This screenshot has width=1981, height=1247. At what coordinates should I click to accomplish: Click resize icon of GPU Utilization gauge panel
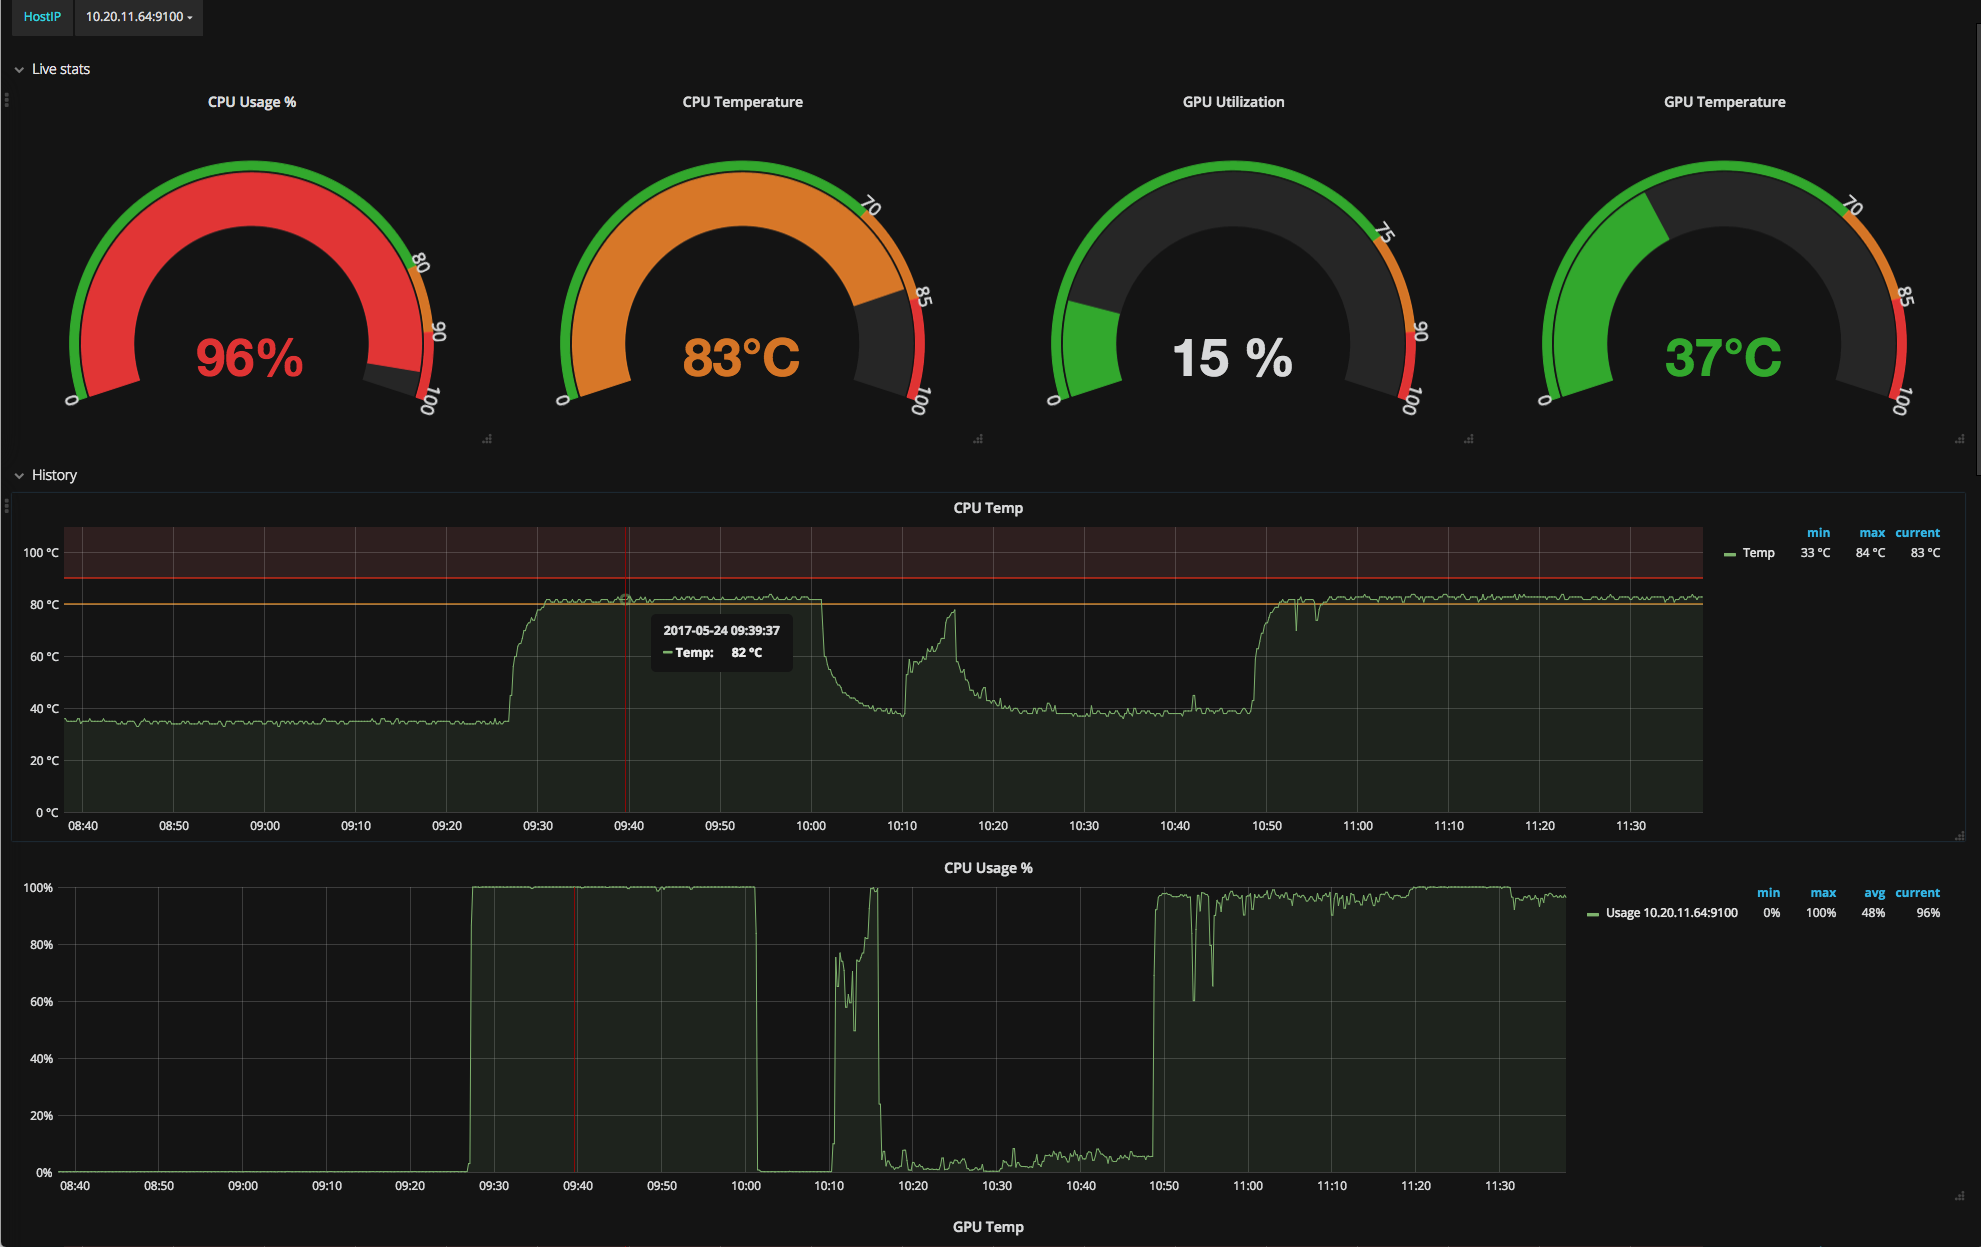tap(1468, 438)
